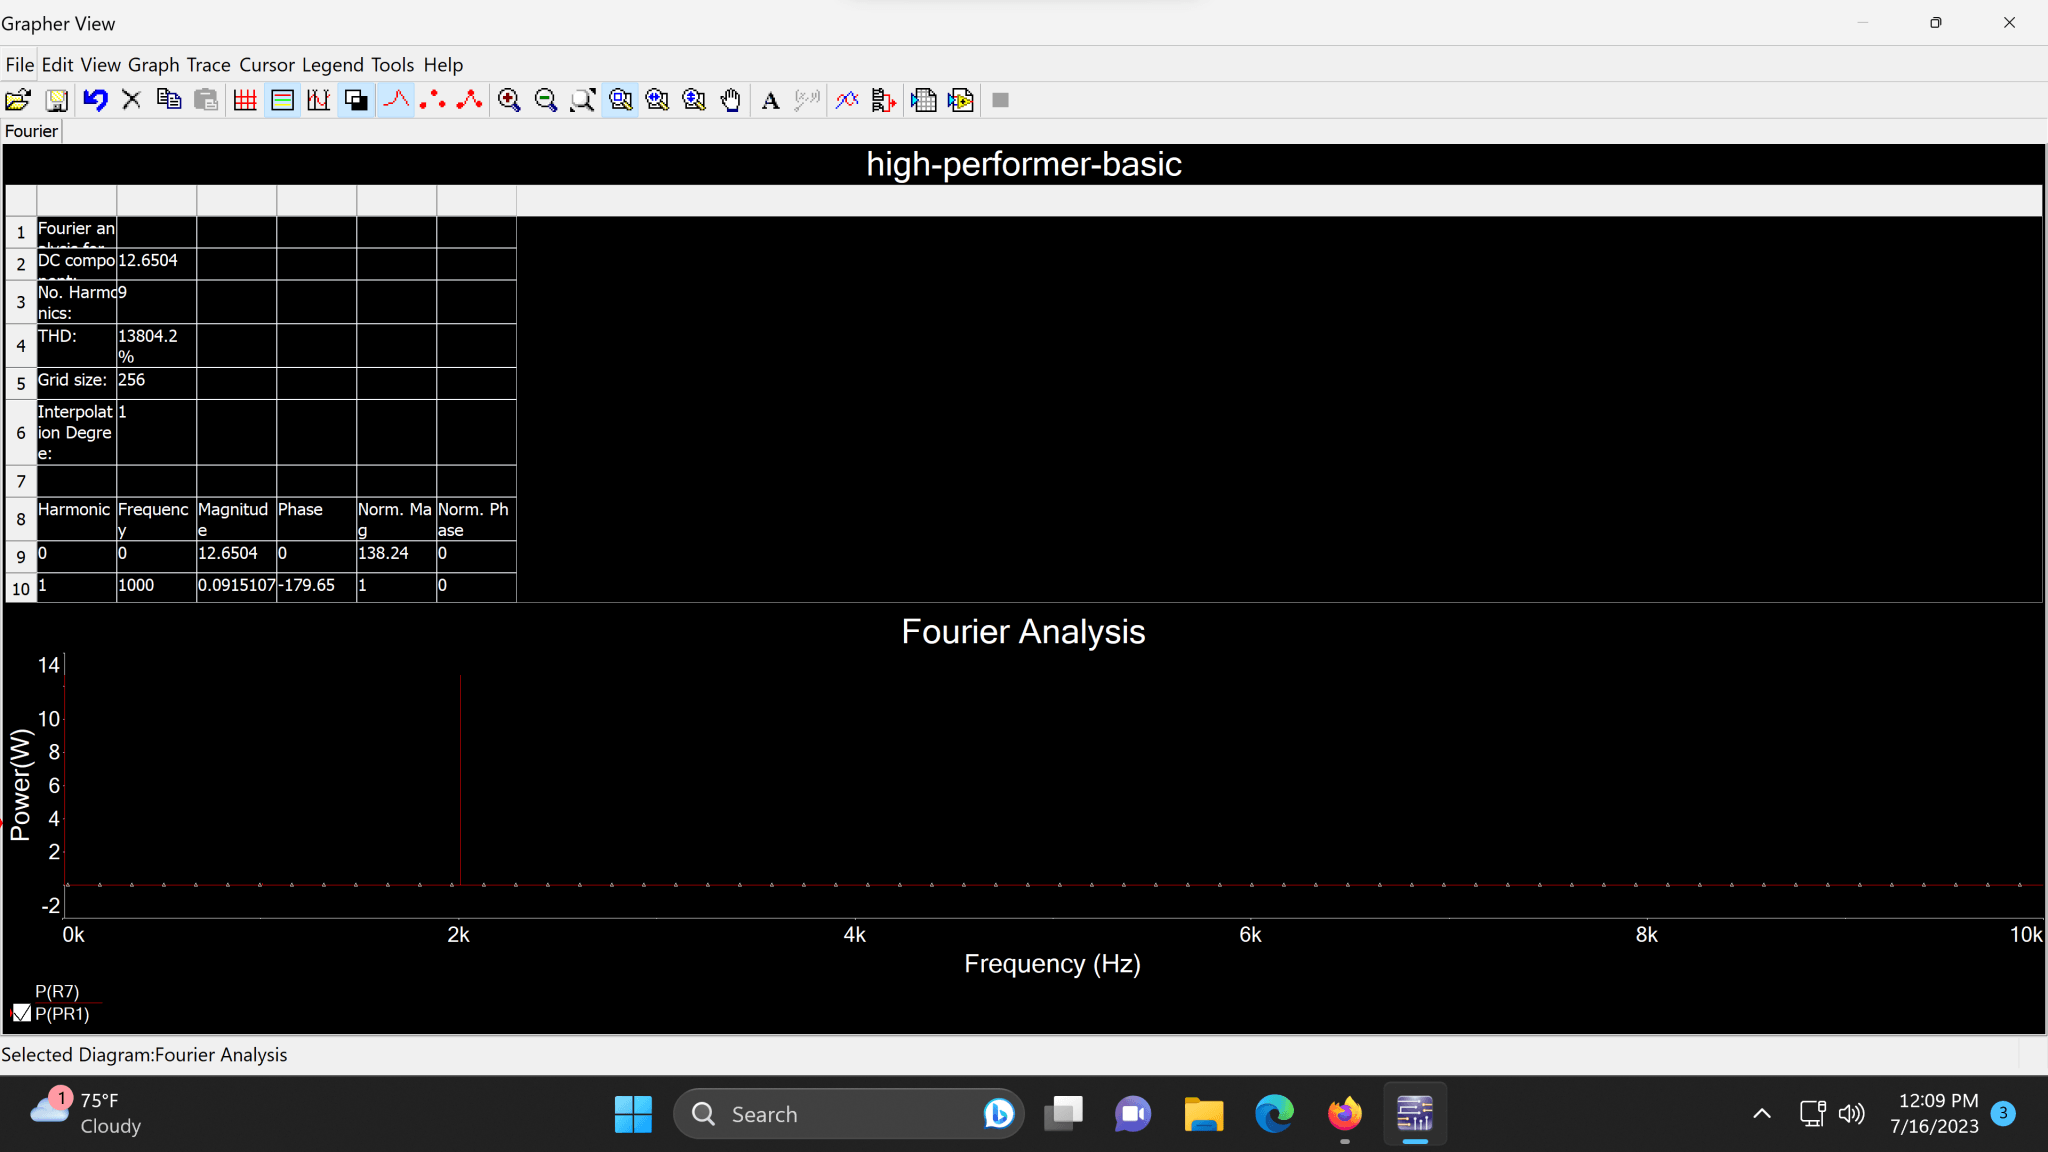This screenshot has width=2048, height=1152.
Task: Click the Zoom Fit magnifier icon
Action: [x=583, y=100]
